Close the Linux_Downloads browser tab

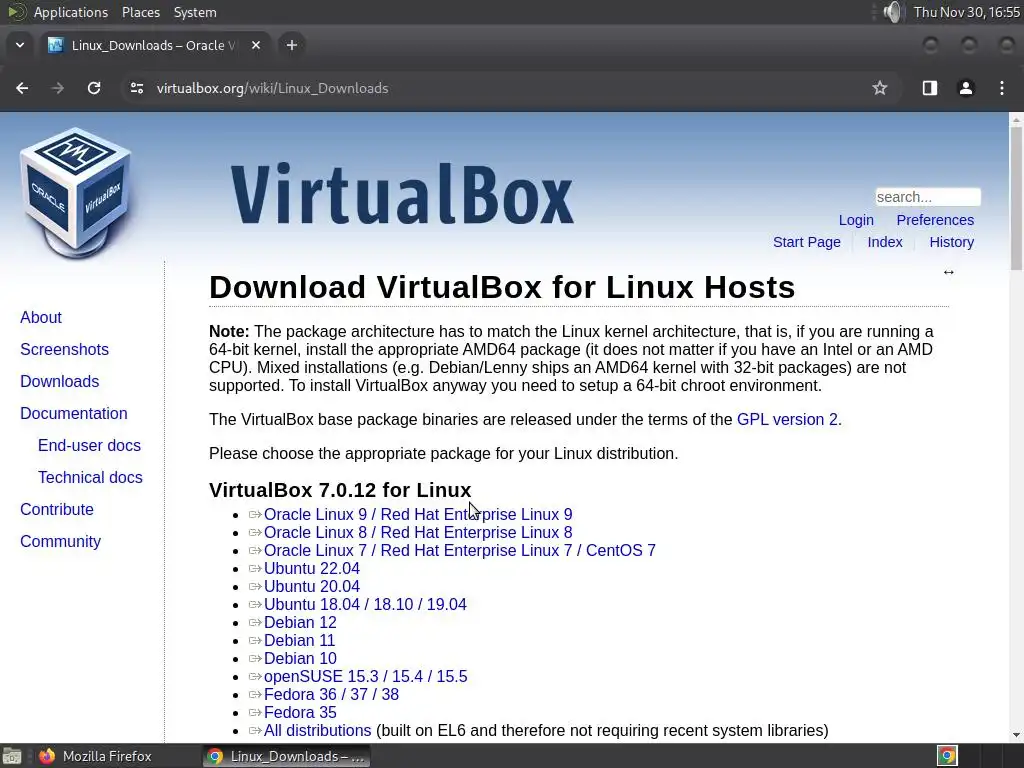pyautogui.click(x=256, y=45)
